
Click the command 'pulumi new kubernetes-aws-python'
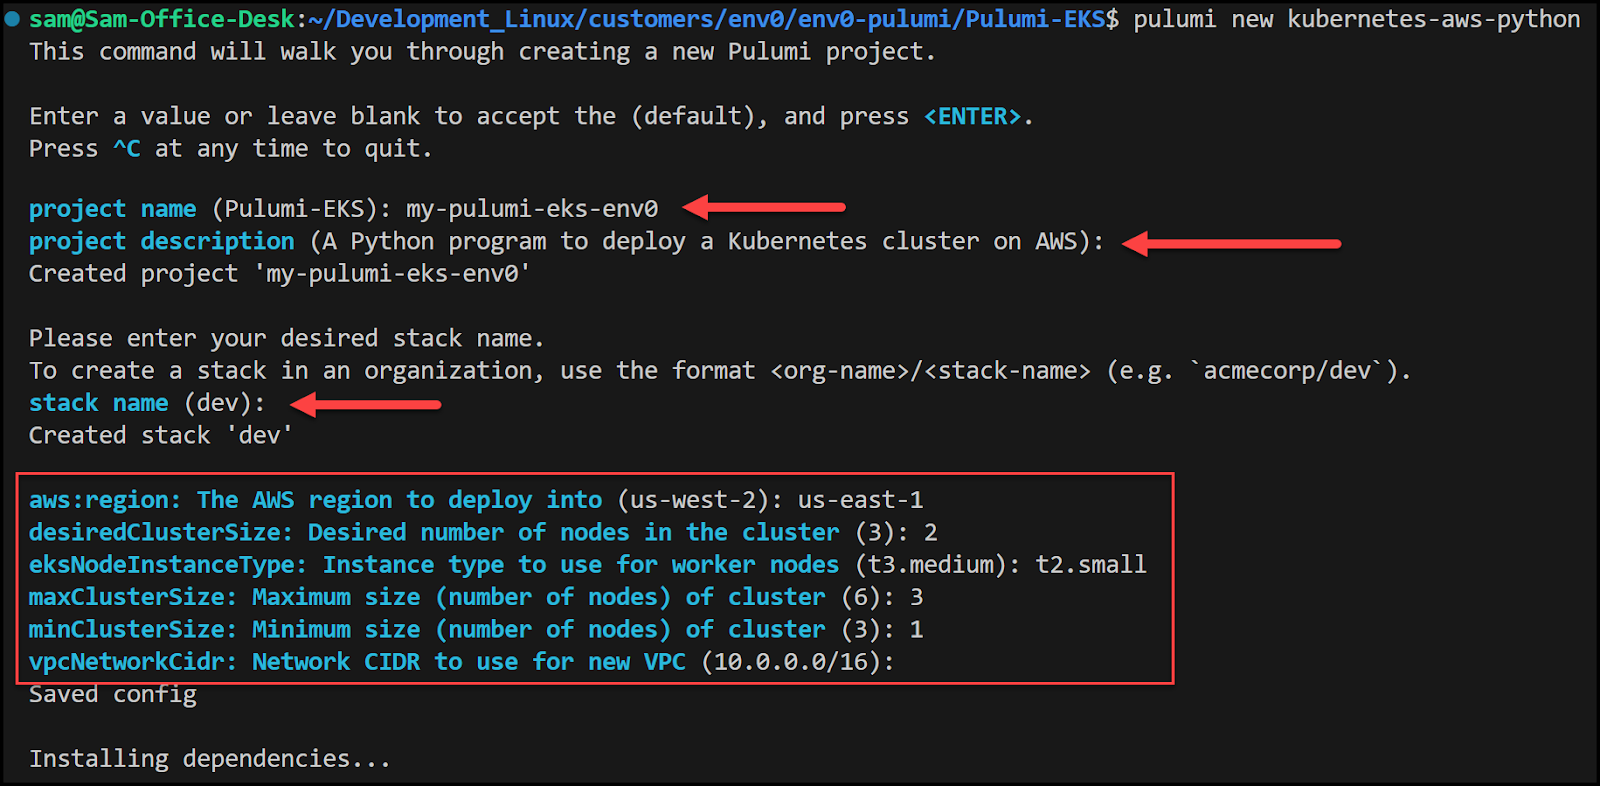[x=1356, y=19]
